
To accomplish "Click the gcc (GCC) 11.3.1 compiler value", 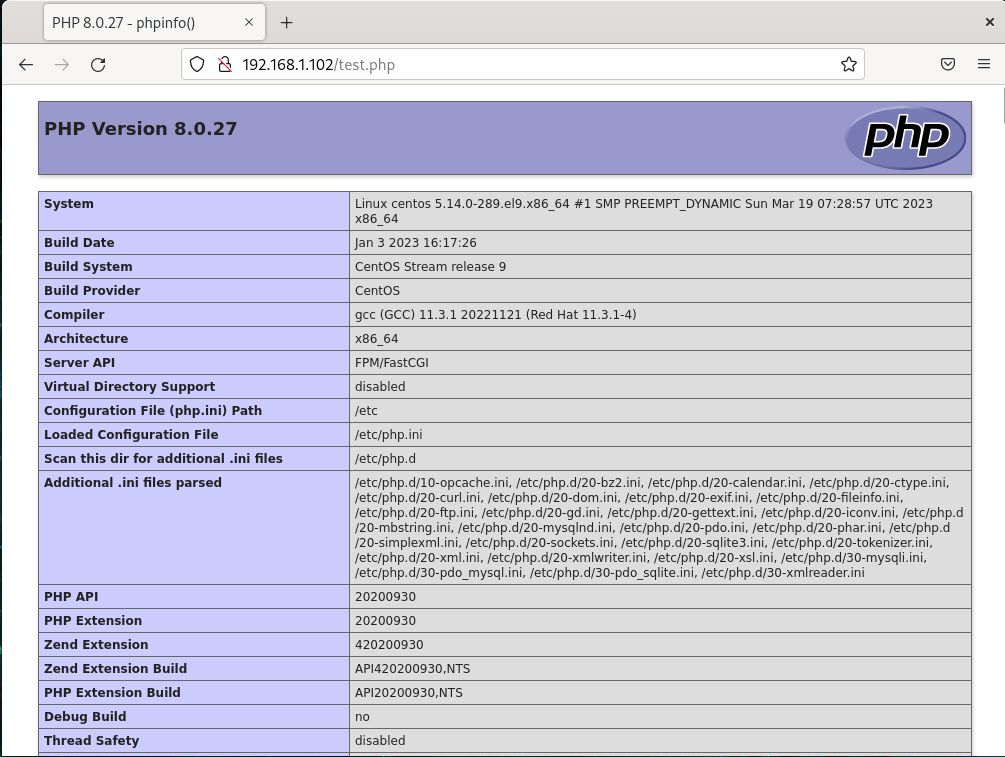I will 495,315.
